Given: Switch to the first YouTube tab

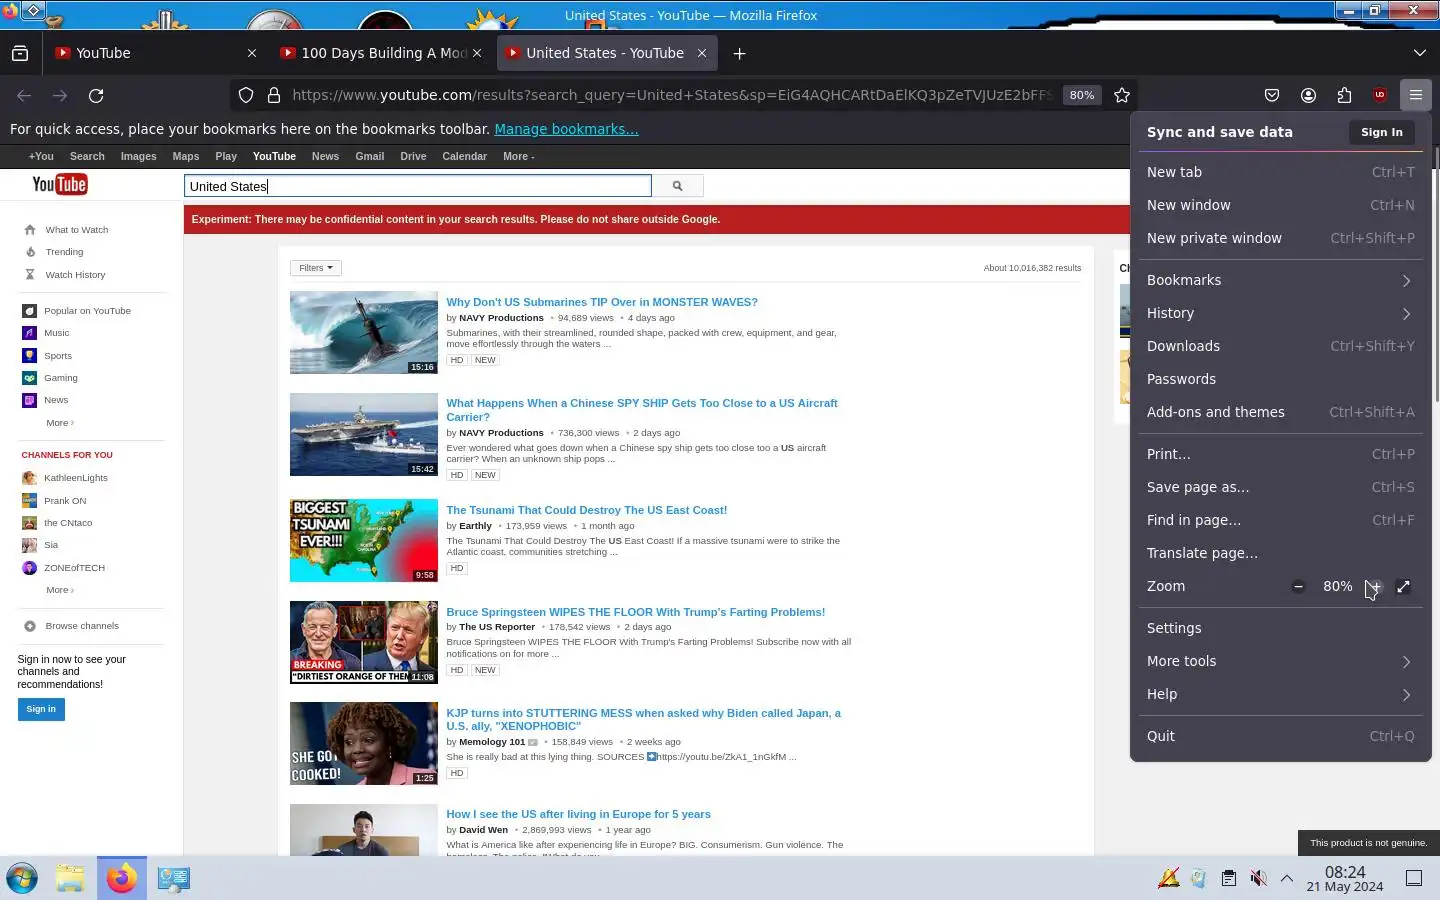Looking at the screenshot, I should tap(155, 53).
